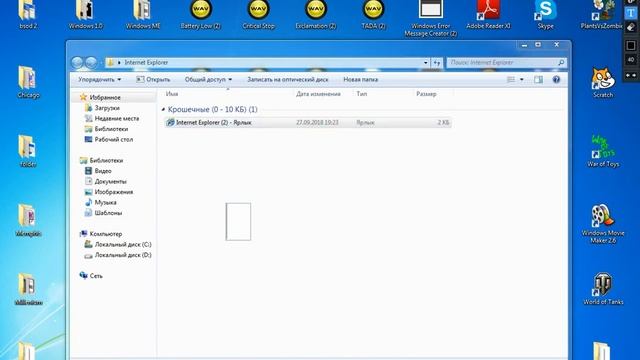Select the Exclamation (2) WAV file

[x=316, y=15]
